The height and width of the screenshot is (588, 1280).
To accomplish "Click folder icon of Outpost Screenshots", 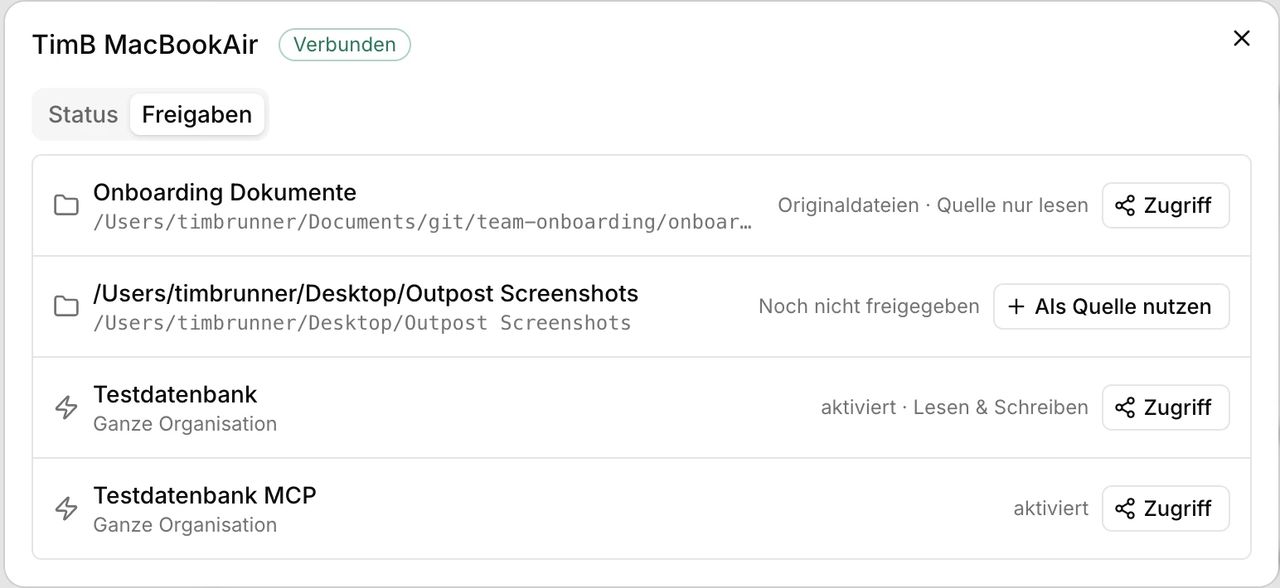I will click(66, 306).
